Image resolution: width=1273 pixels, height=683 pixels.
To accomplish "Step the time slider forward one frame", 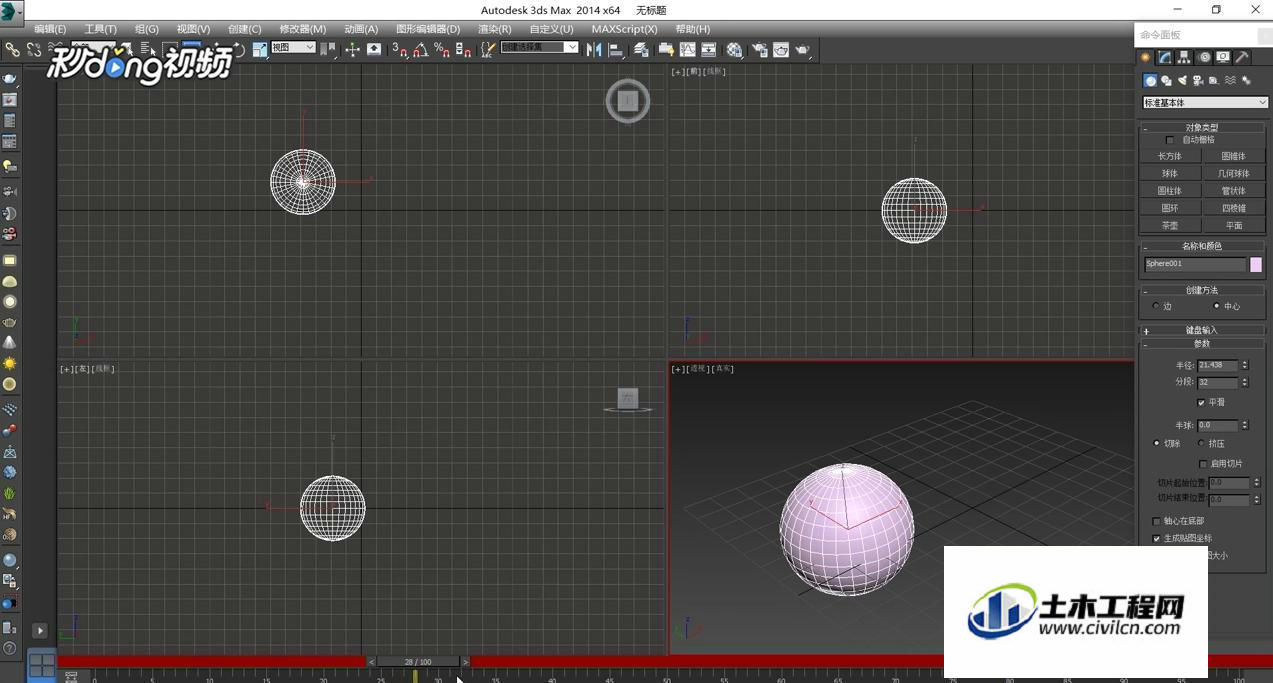I will (x=465, y=662).
